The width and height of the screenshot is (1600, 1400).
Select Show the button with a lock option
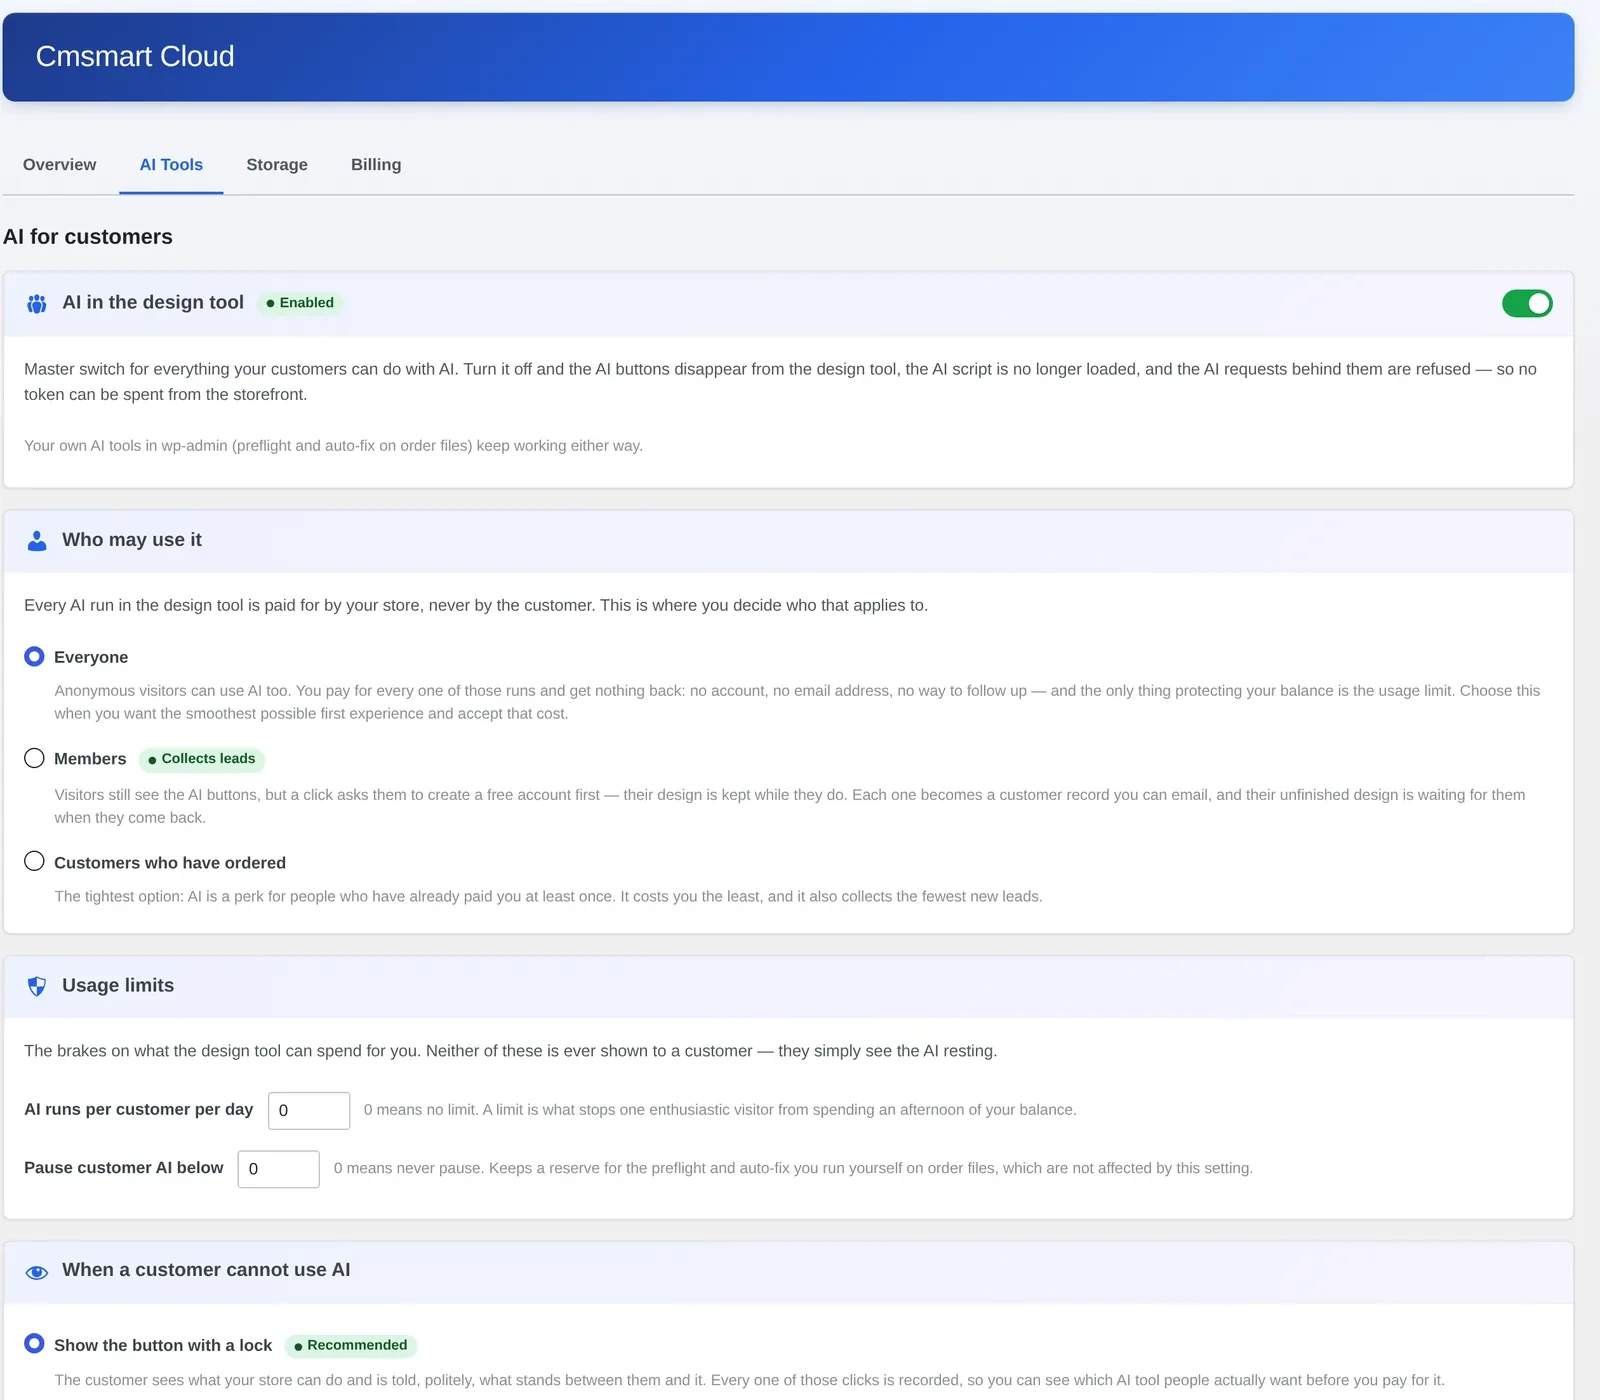(34, 1343)
